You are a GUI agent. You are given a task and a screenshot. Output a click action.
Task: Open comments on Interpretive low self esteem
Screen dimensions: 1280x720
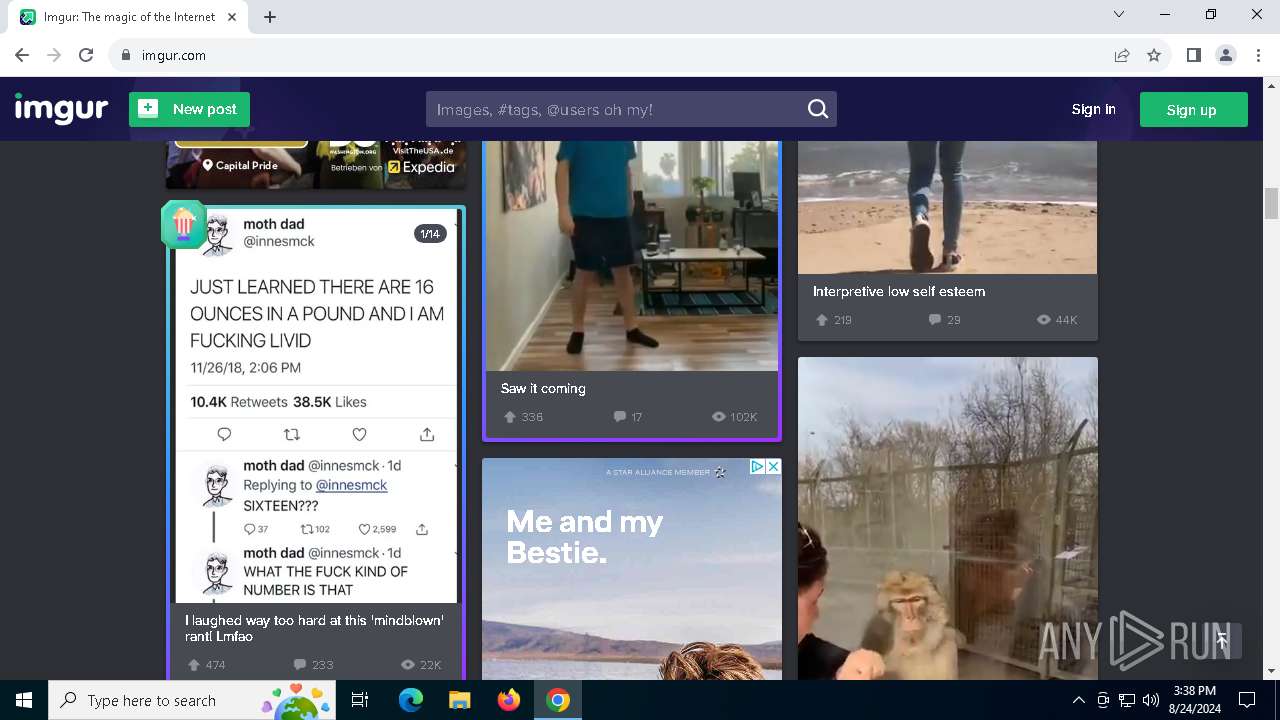pyautogui.click(x=934, y=320)
